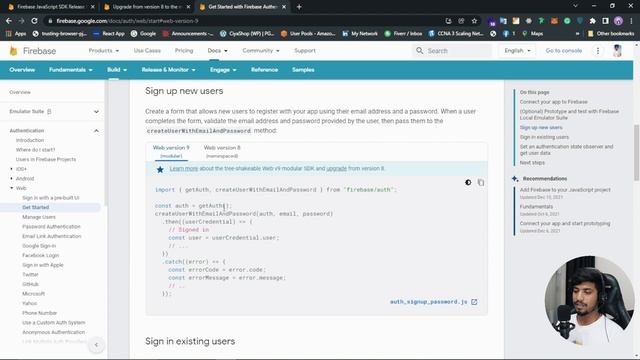Image resolution: width=640 pixels, height=360 pixels.
Task: Expand the Fundamentals menu
Action: tap(71, 70)
